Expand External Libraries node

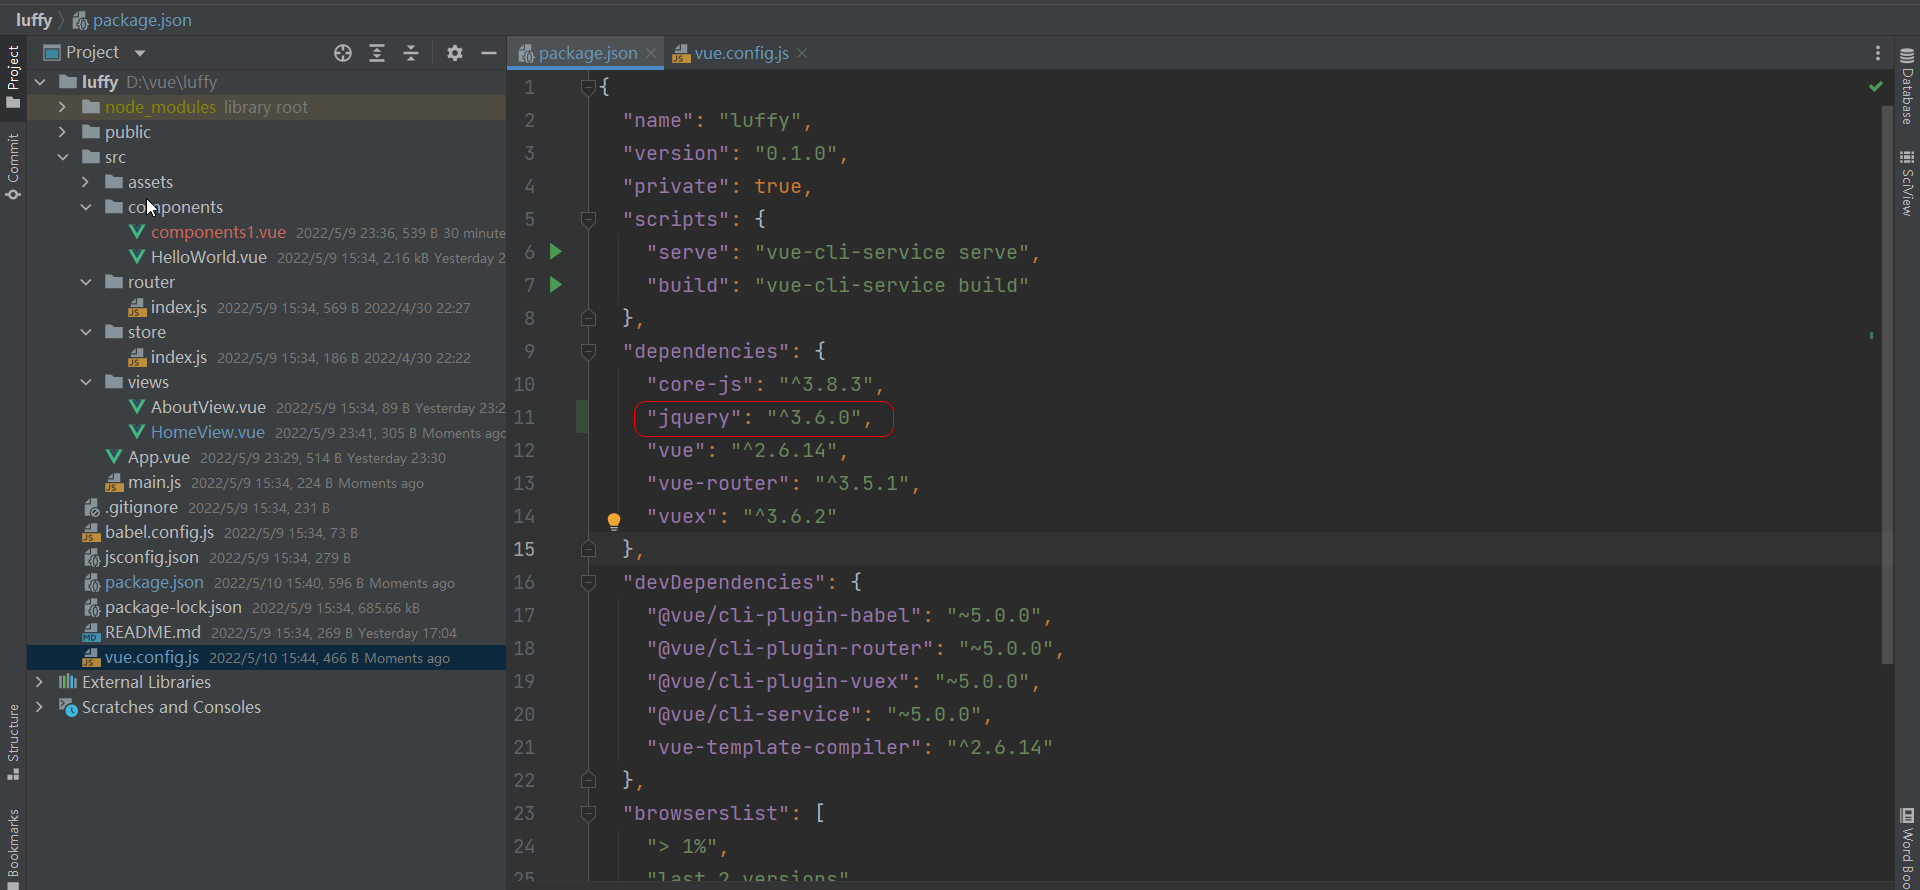(x=39, y=682)
